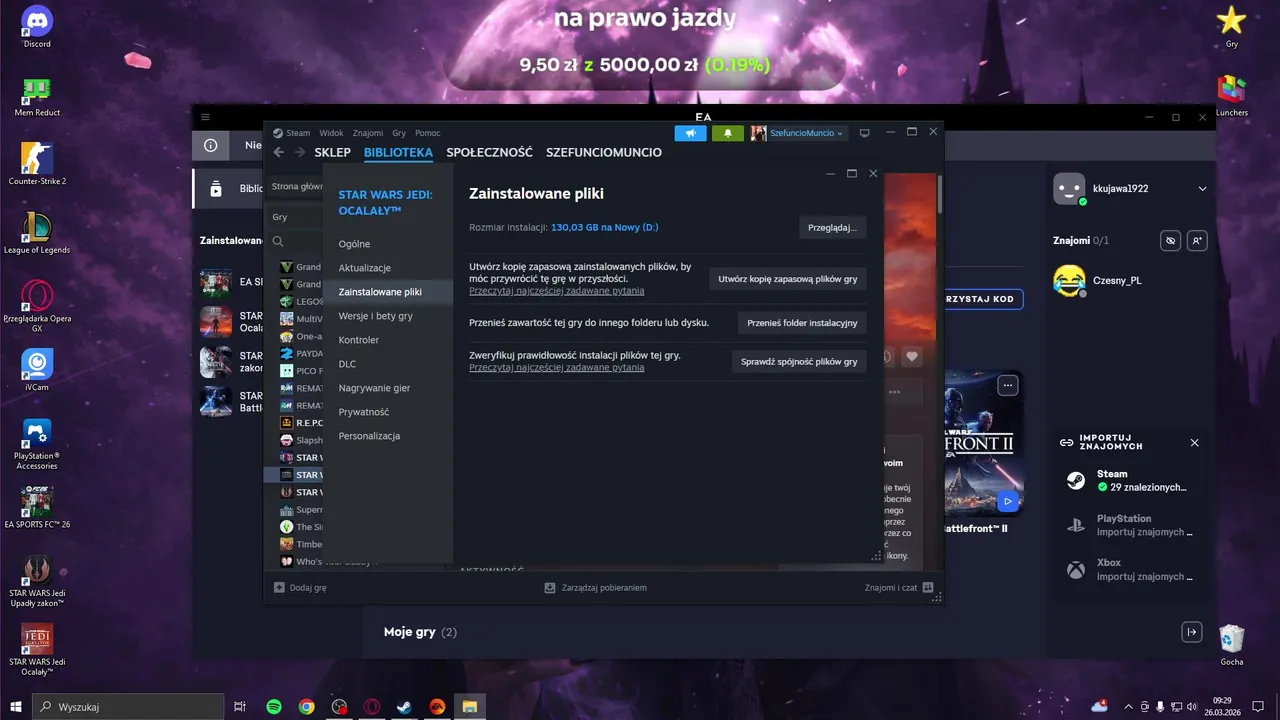Image resolution: width=1280 pixels, height=720 pixels.
Task: Open Windows Start menu
Action: point(16,707)
